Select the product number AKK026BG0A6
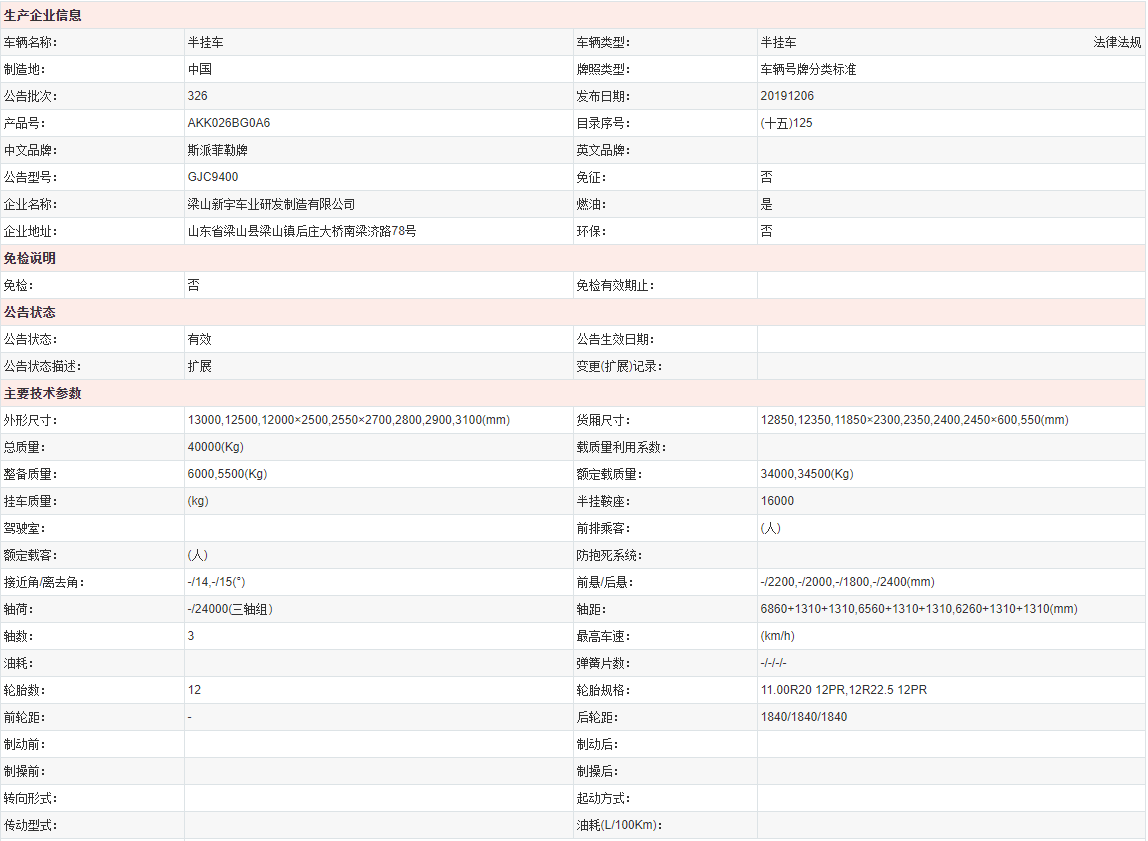The height and width of the screenshot is (841, 1148). [229, 123]
